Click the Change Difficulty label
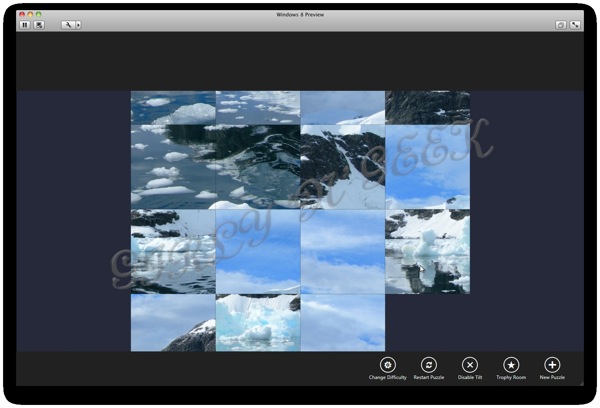This screenshot has height=408, width=600. click(388, 377)
